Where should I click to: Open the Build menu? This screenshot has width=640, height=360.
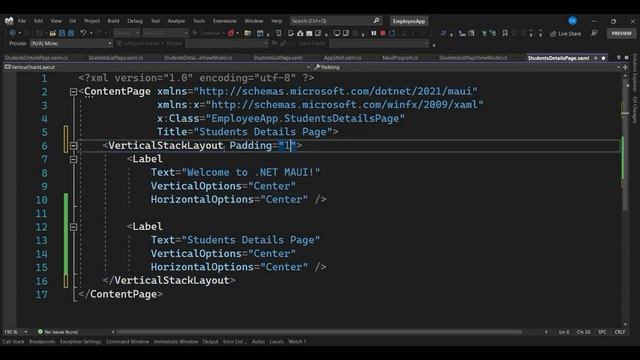coord(113,21)
